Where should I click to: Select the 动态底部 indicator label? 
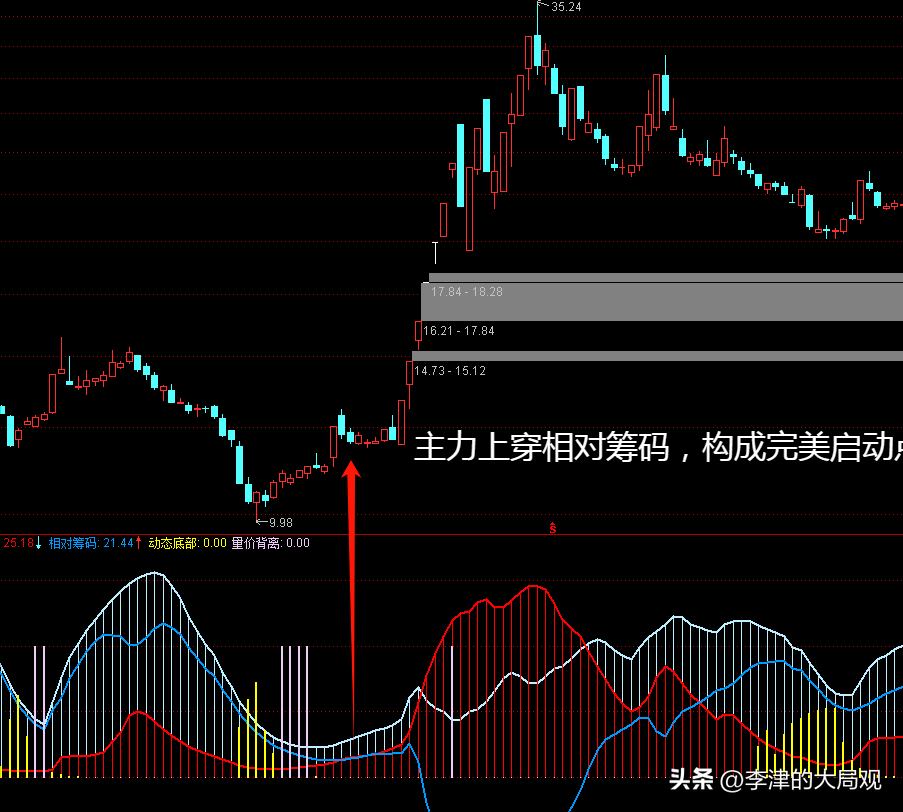[x=173, y=543]
